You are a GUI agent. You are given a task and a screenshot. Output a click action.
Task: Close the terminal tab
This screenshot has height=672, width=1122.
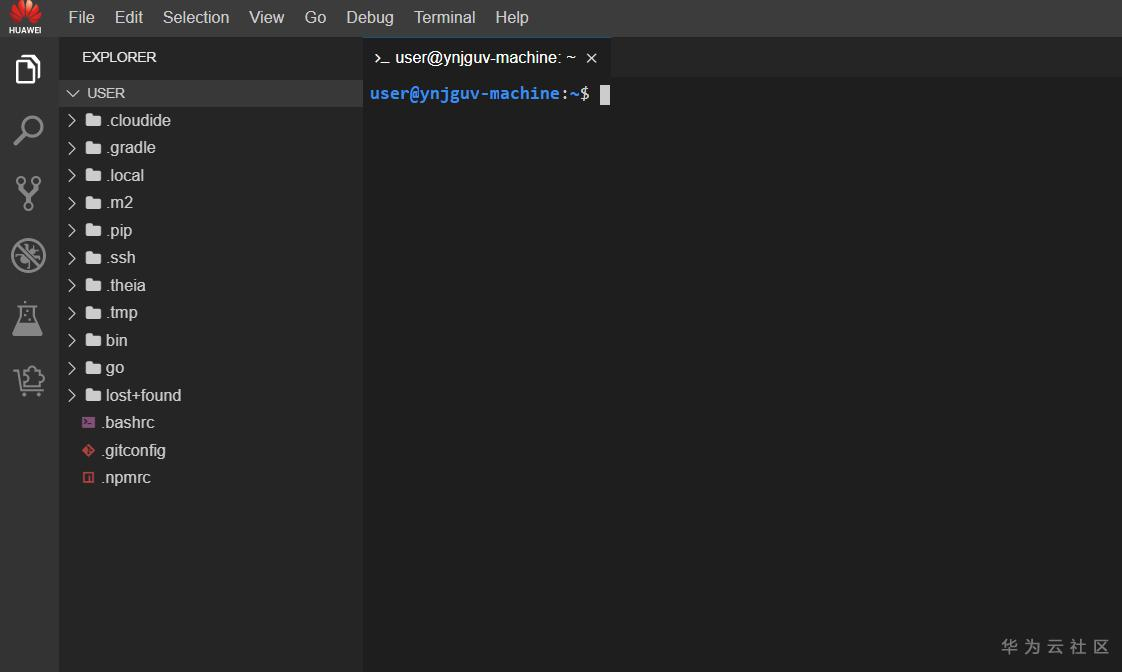[x=592, y=58]
